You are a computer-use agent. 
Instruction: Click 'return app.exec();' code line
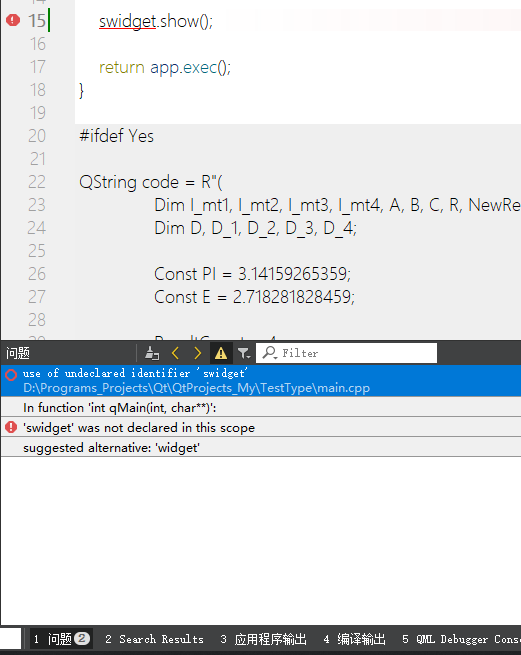[165, 67]
